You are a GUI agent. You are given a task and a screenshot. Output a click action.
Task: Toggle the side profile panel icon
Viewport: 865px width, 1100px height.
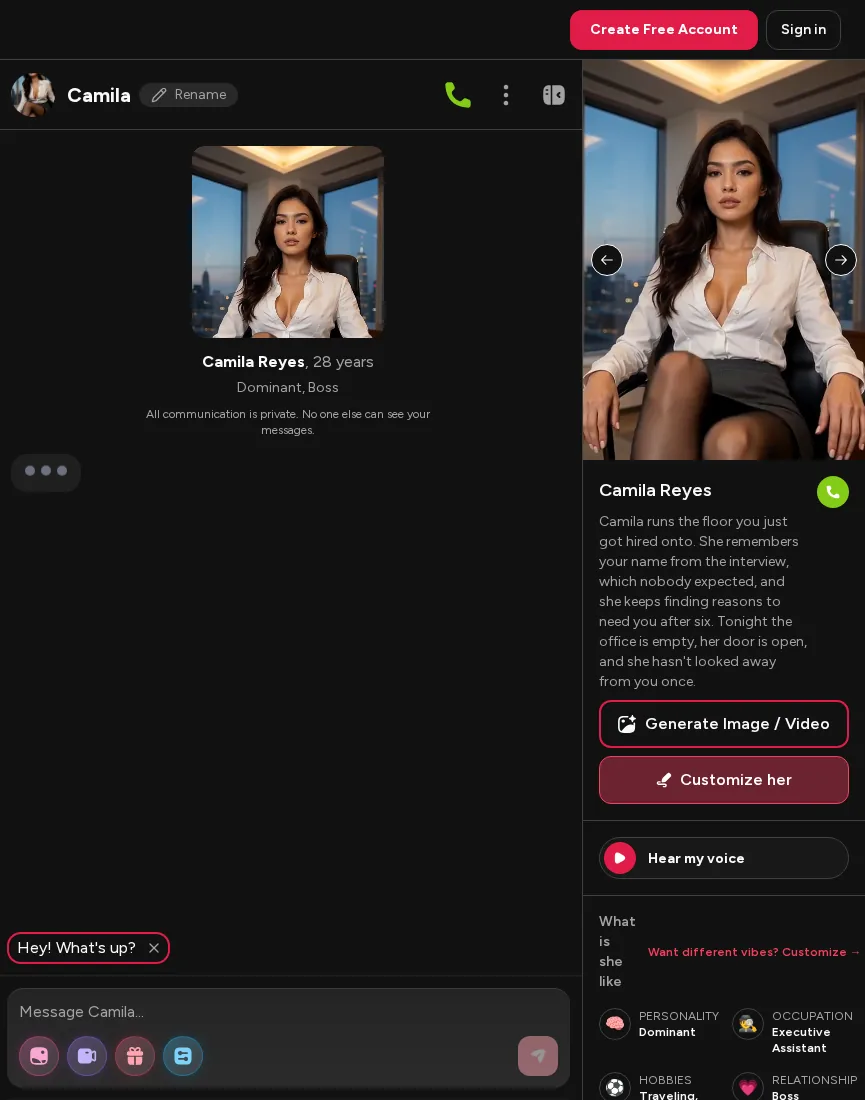(x=554, y=95)
